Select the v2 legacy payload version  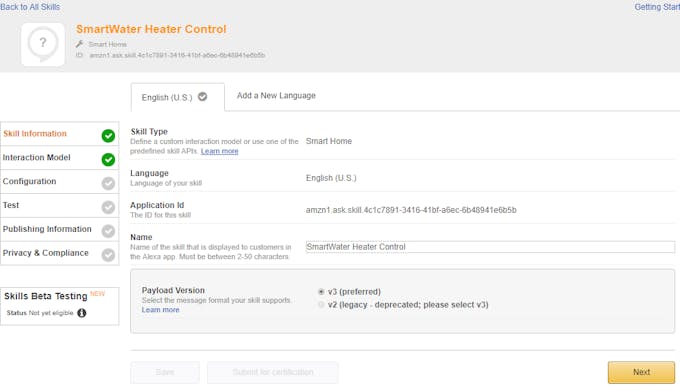pyautogui.click(x=321, y=305)
